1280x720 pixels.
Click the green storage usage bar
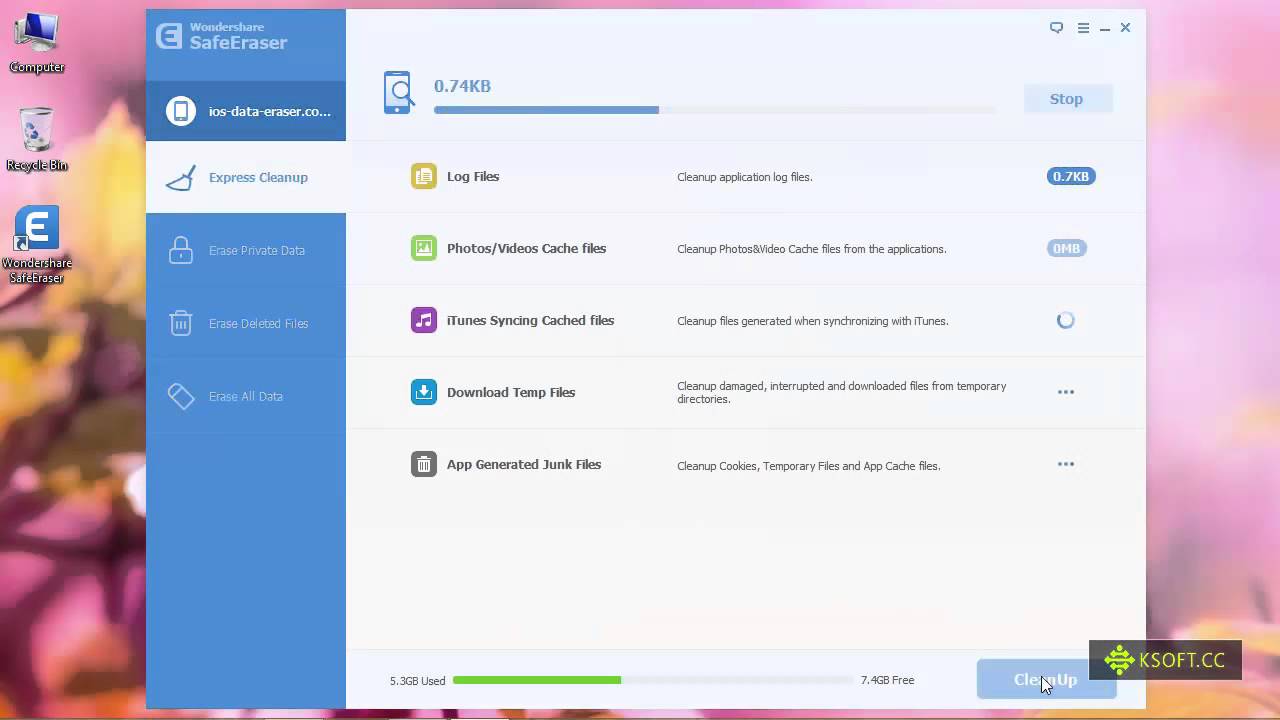tap(537, 680)
